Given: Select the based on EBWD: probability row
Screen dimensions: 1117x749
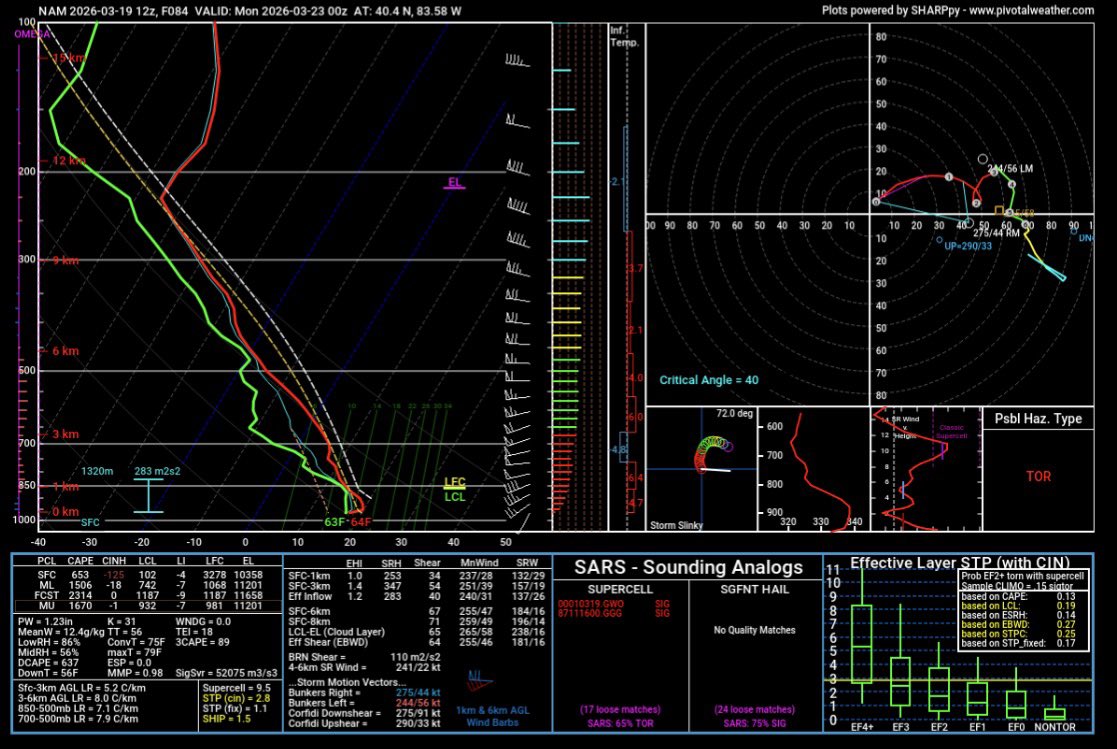Looking at the screenshot, I should [1019, 624].
